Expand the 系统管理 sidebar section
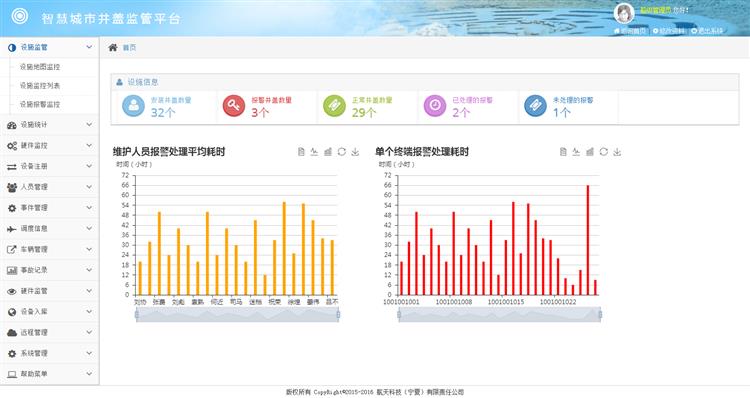Screen dimensions: 750x398 [50, 354]
